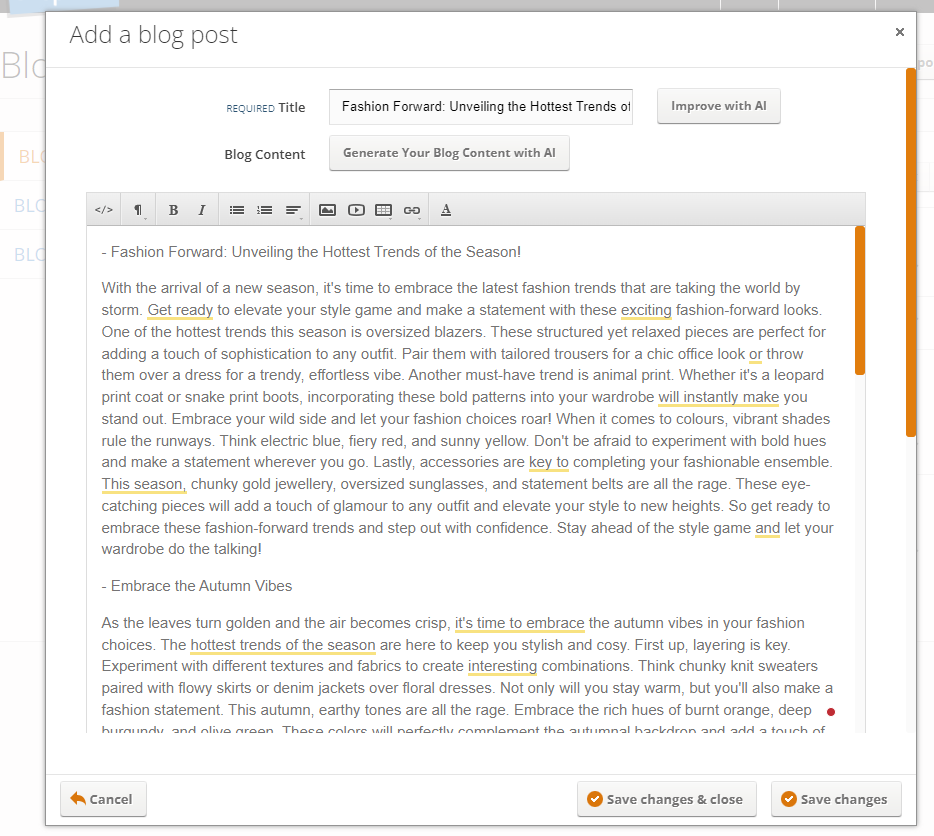934x836 pixels.
Task: Insert an image into the post
Action: pos(327,210)
